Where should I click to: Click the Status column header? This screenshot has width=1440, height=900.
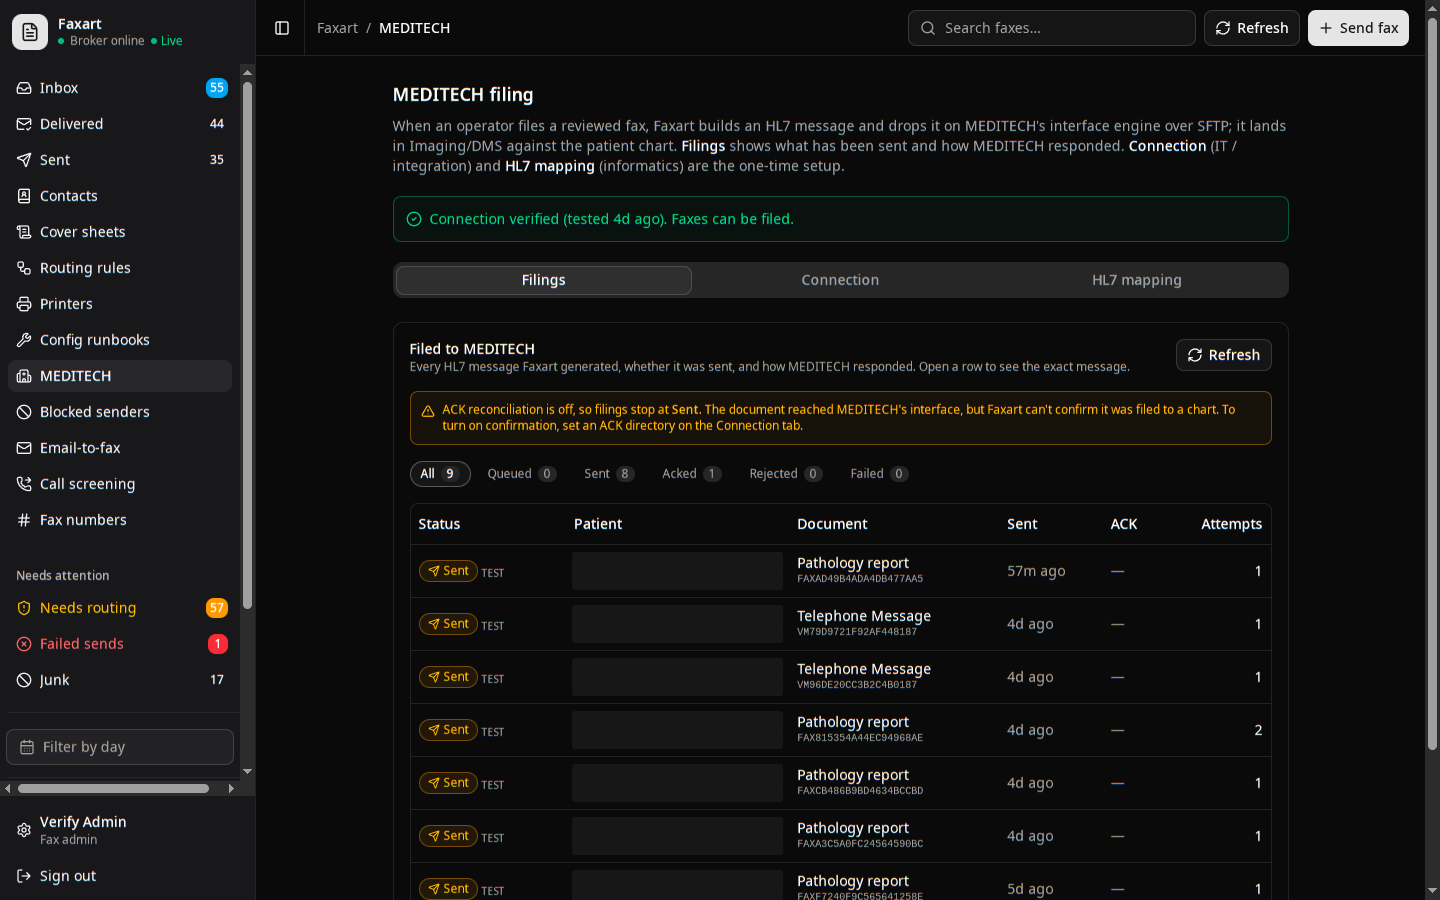(x=439, y=524)
